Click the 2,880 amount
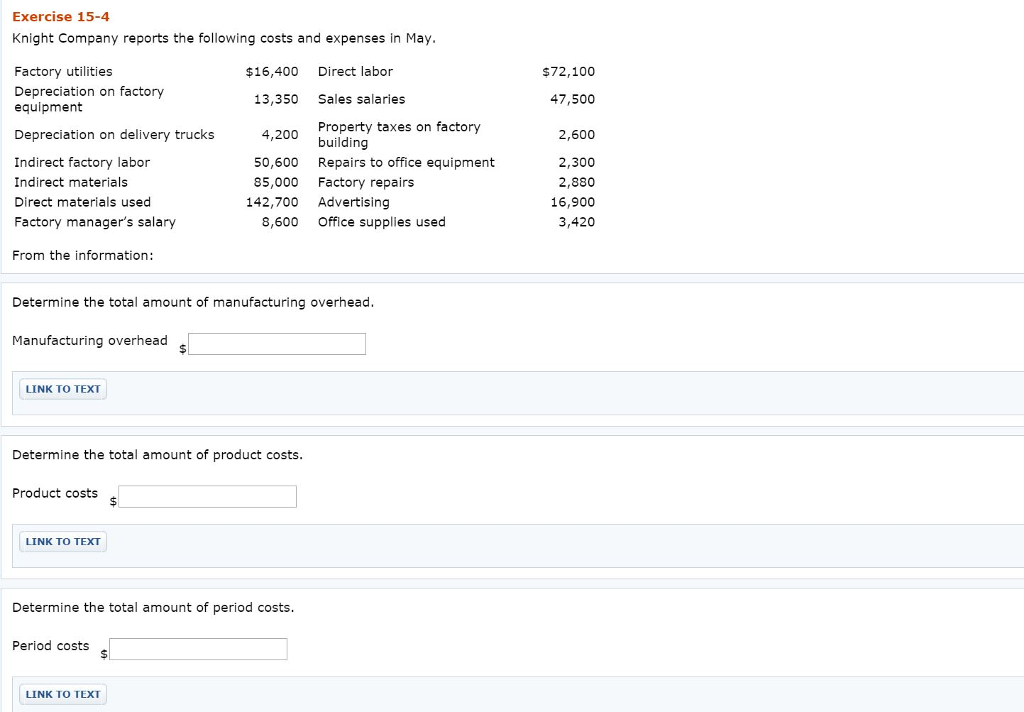 pyautogui.click(x=577, y=182)
